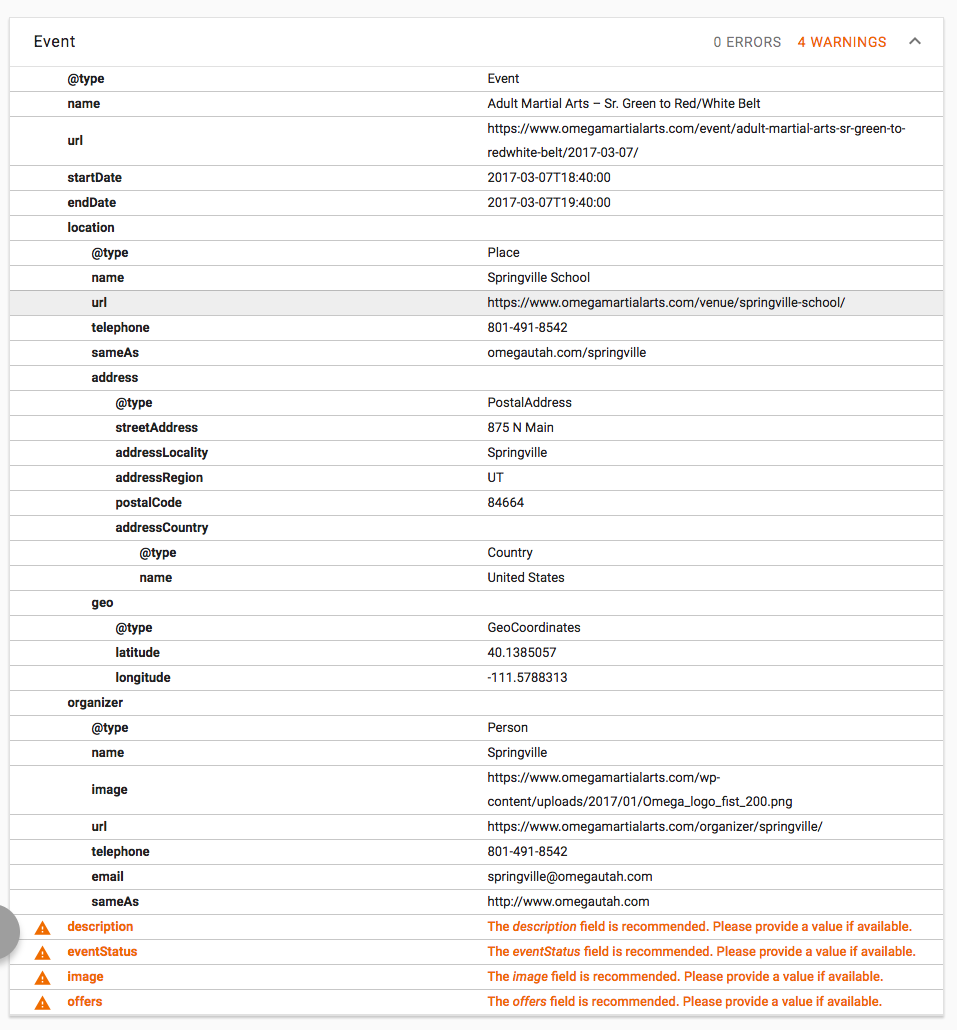Viewport: 957px width, 1030px height.
Task: Click the springville@omegautah.com email value
Action: pos(569,876)
